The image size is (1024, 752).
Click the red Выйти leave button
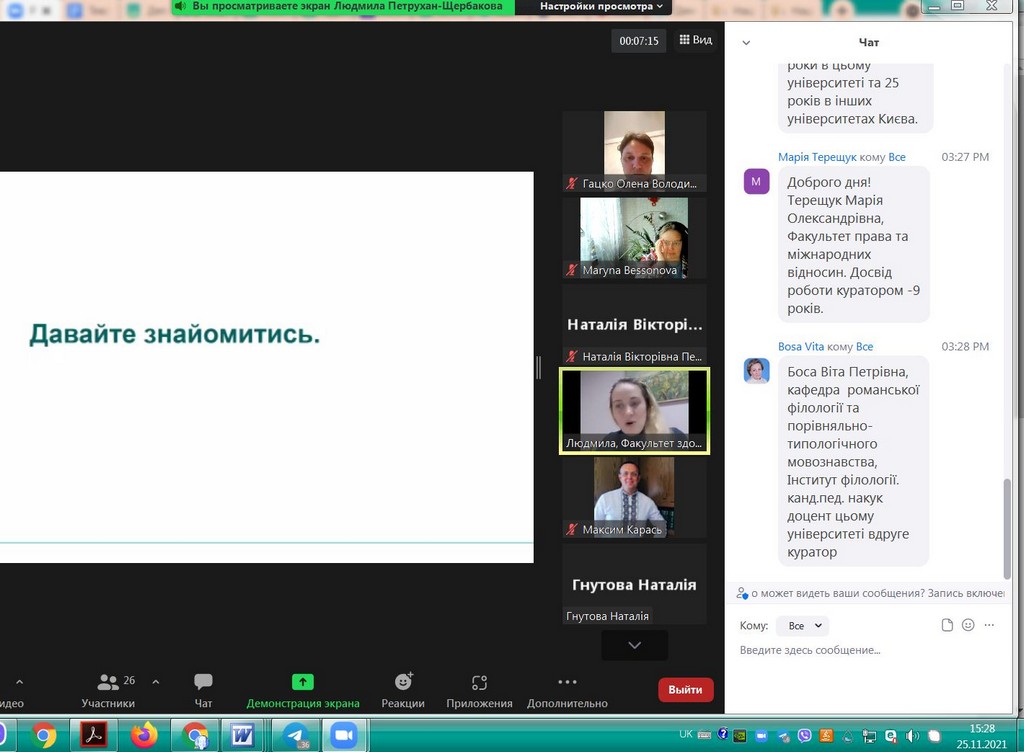tap(685, 689)
